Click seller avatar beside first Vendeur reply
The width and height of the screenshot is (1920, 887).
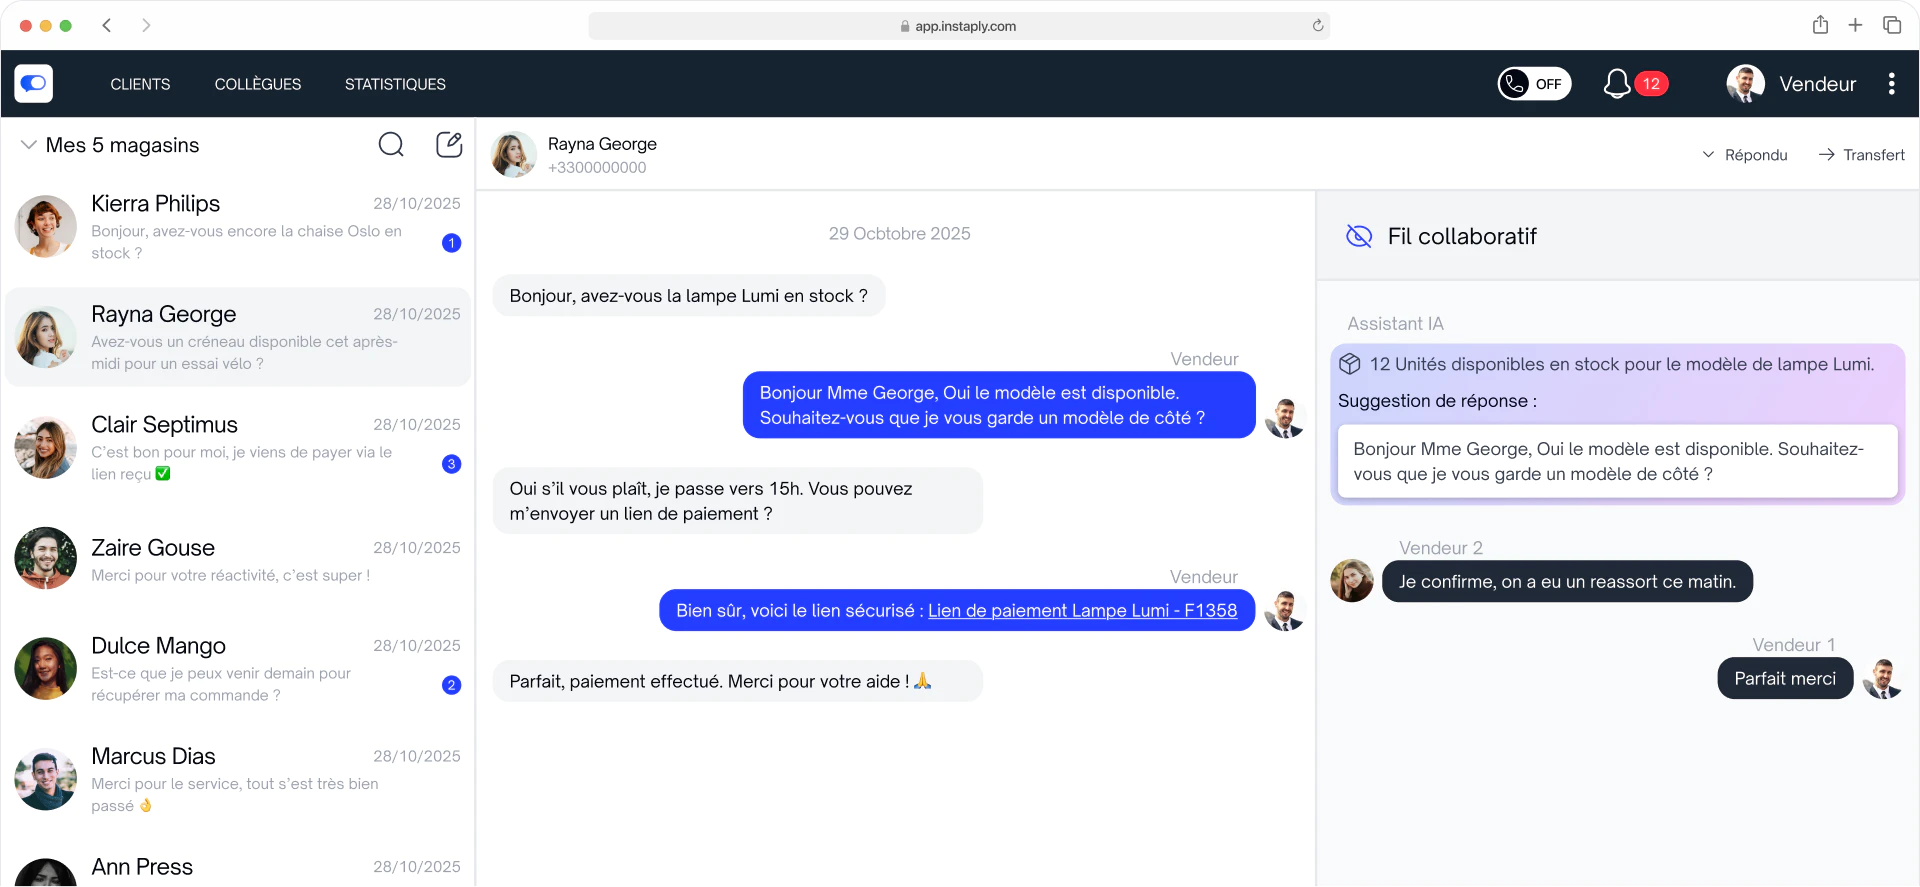(x=1285, y=418)
